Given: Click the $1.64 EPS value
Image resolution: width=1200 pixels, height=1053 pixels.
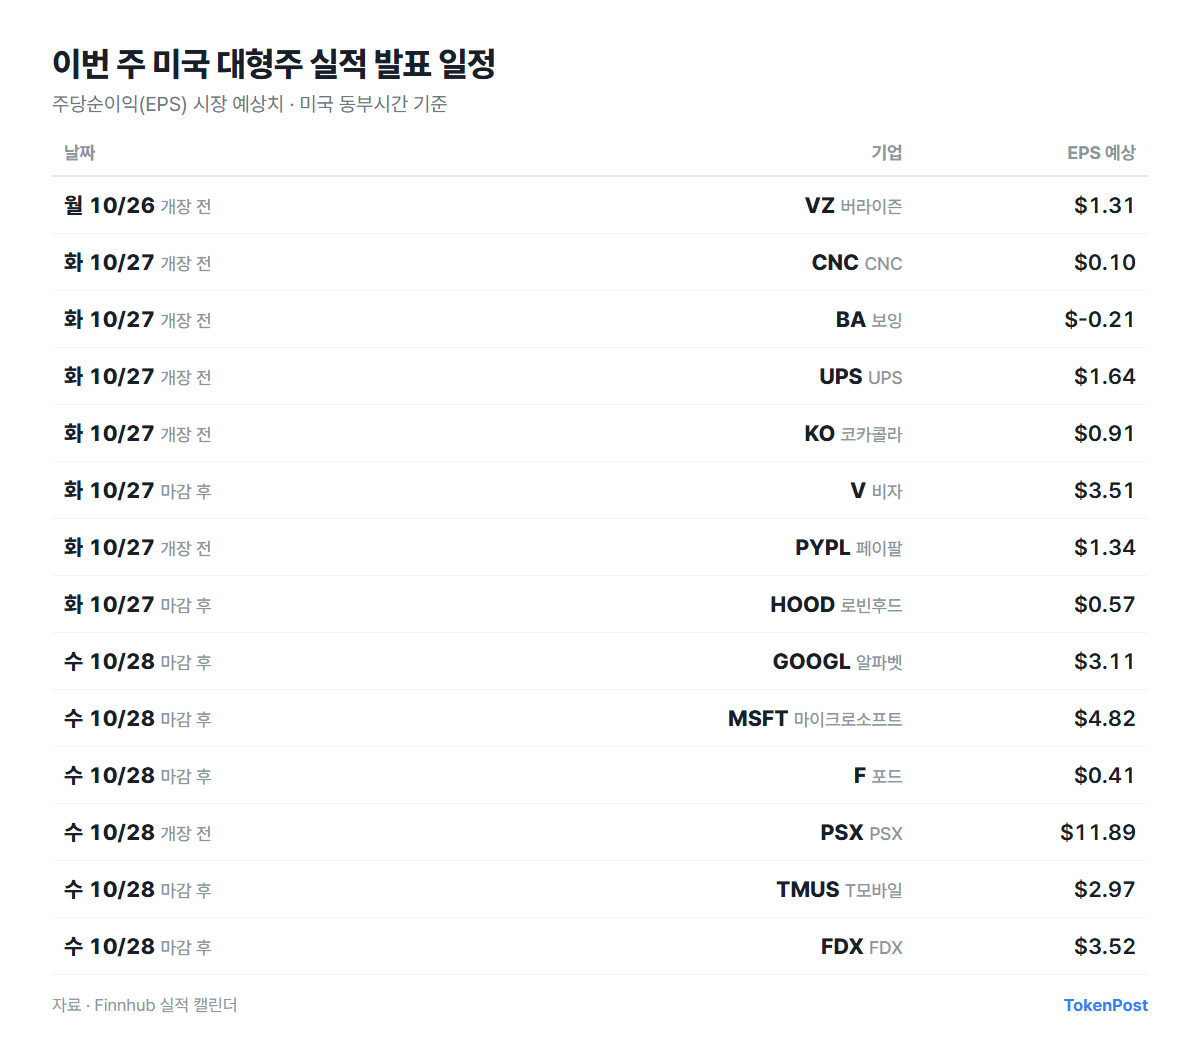Looking at the screenshot, I should click(x=1105, y=376).
